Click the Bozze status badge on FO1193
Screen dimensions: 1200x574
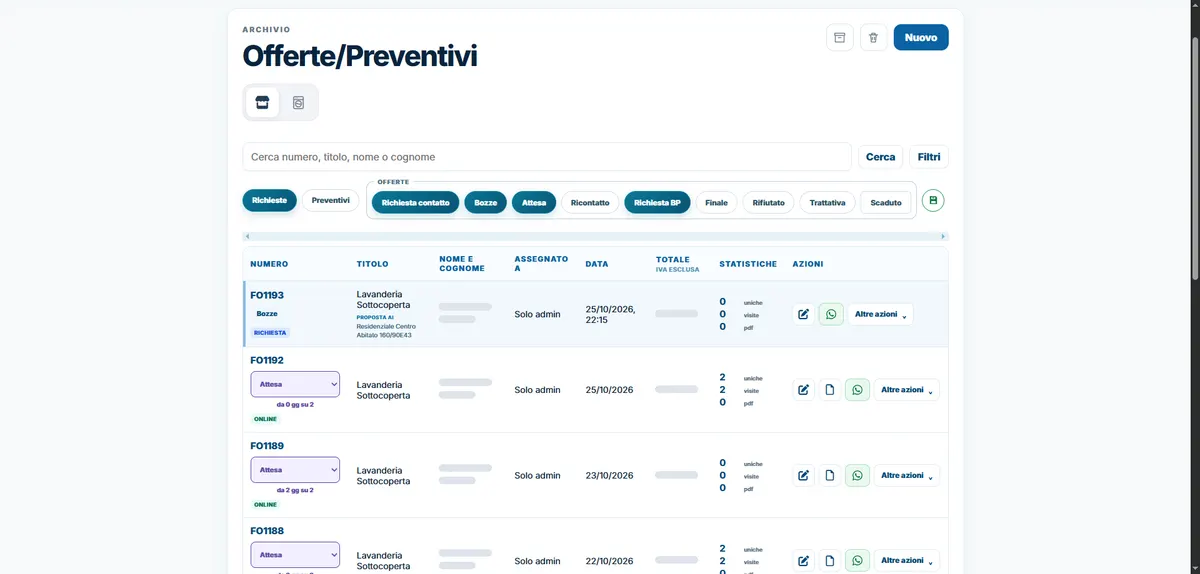[x=267, y=314]
